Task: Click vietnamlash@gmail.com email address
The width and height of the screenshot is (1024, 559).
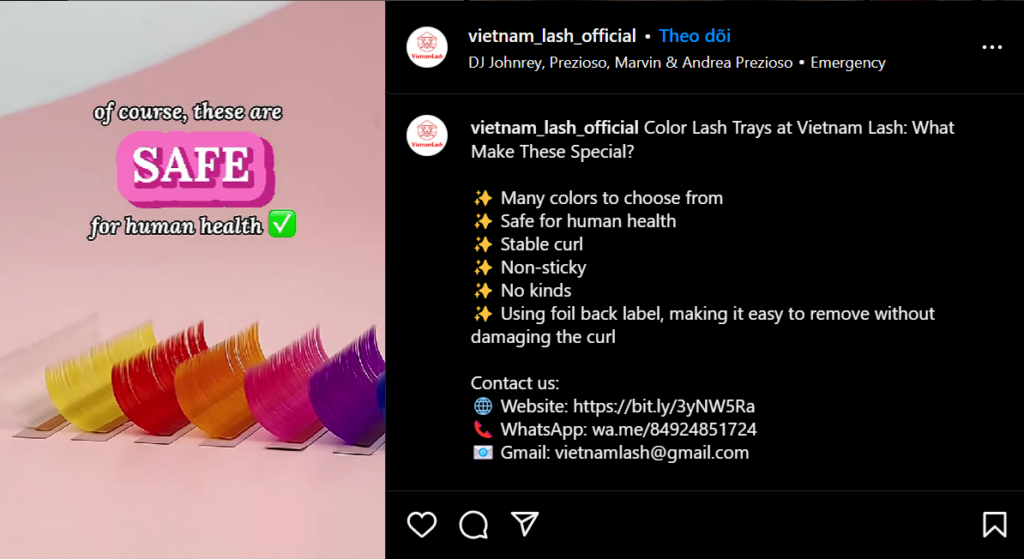Action: click(x=652, y=453)
